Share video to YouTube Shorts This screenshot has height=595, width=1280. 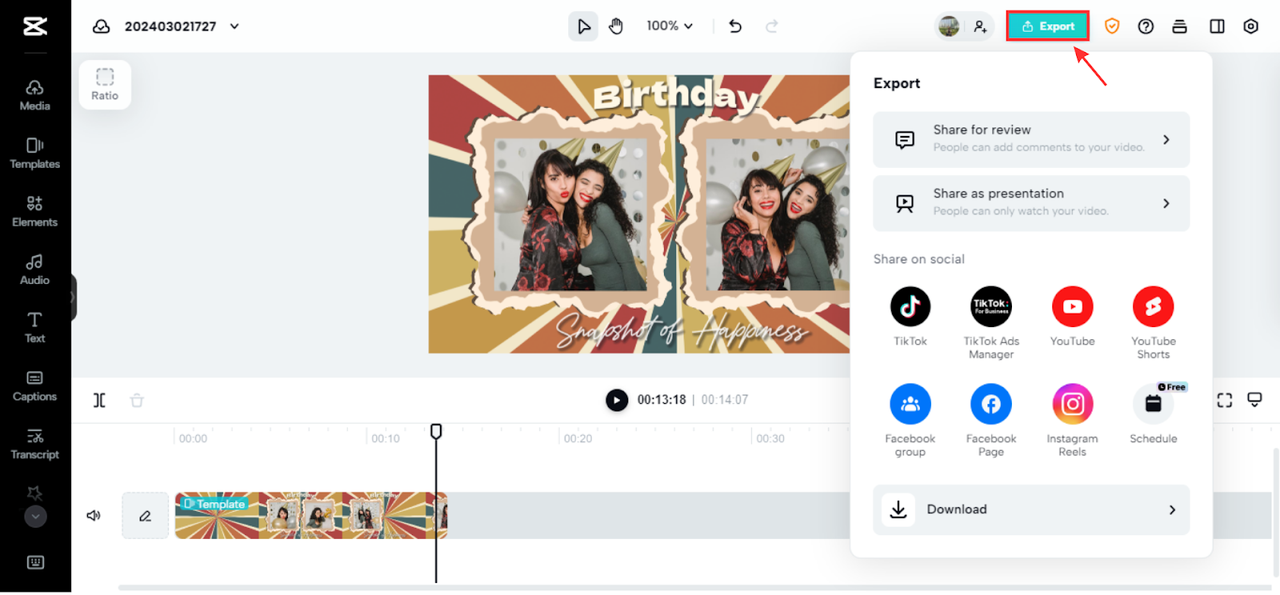click(1153, 323)
